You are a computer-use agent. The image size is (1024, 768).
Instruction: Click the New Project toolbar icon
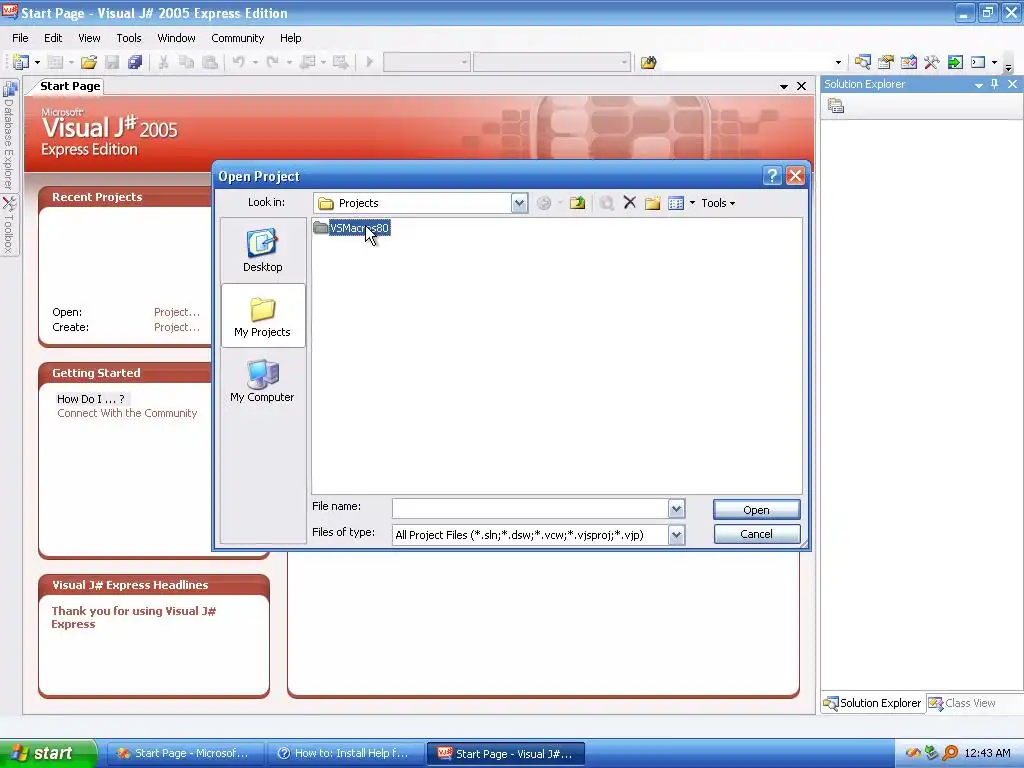click(20, 62)
